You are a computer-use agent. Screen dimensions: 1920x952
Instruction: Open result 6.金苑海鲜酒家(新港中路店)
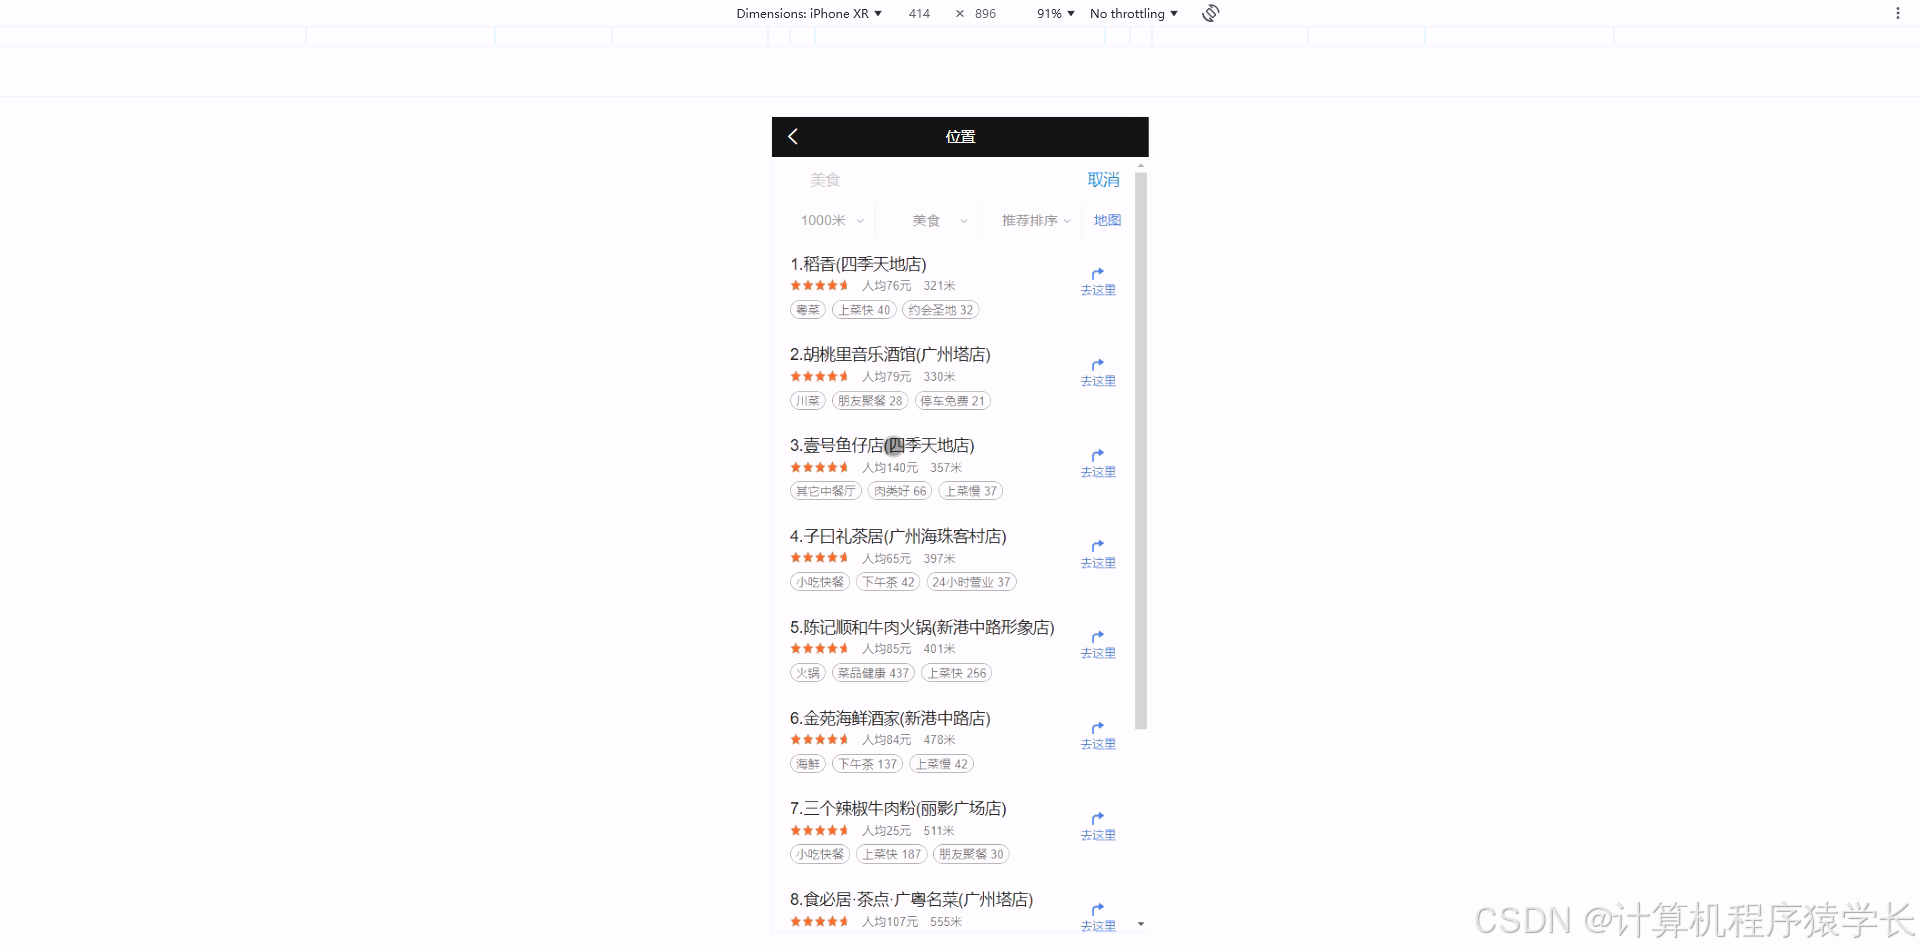(890, 718)
